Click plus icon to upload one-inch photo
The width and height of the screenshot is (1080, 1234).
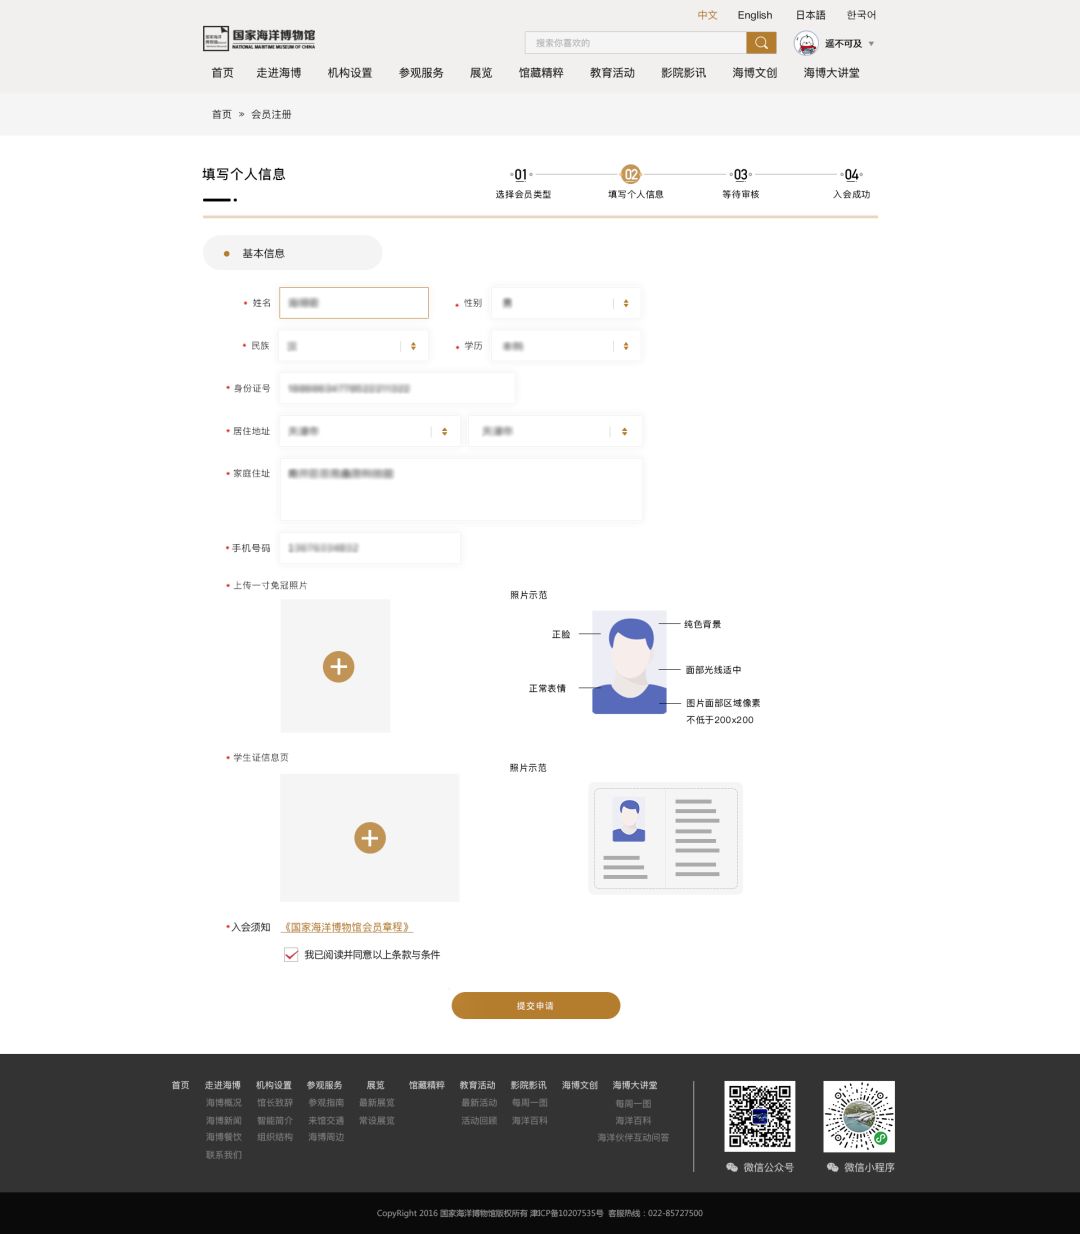click(338, 666)
